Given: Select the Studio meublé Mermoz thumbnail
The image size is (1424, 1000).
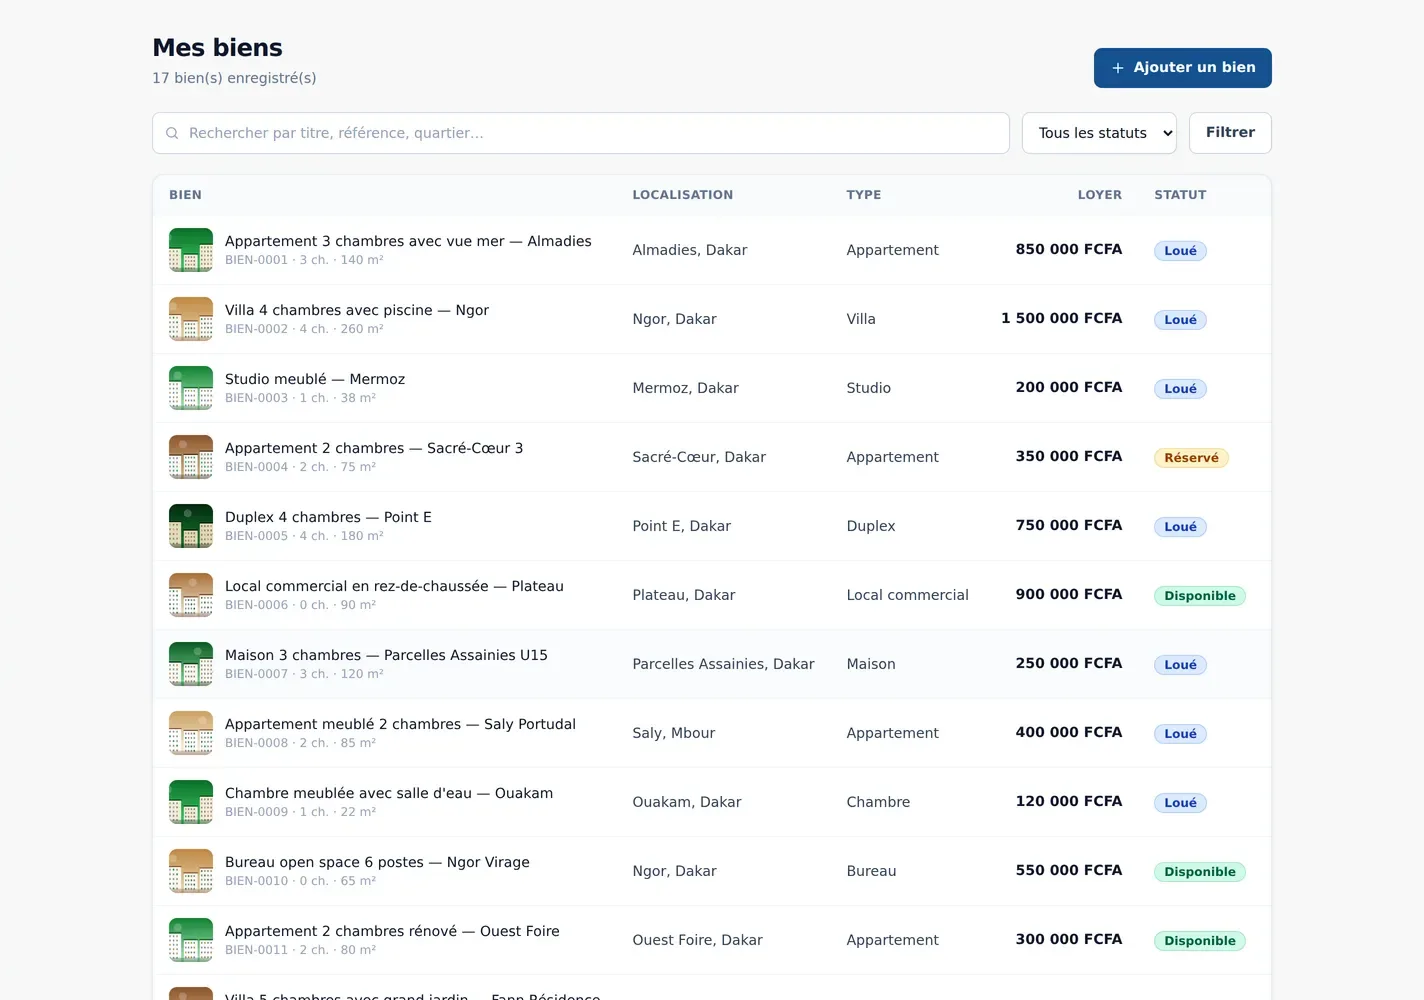Looking at the screenshot, I should (191, 388).
